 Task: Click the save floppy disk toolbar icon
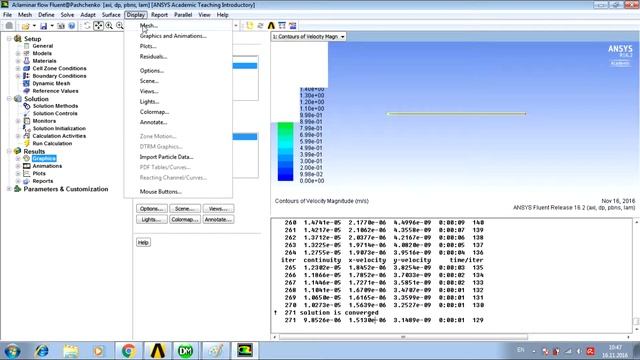(x=43, y=26)
